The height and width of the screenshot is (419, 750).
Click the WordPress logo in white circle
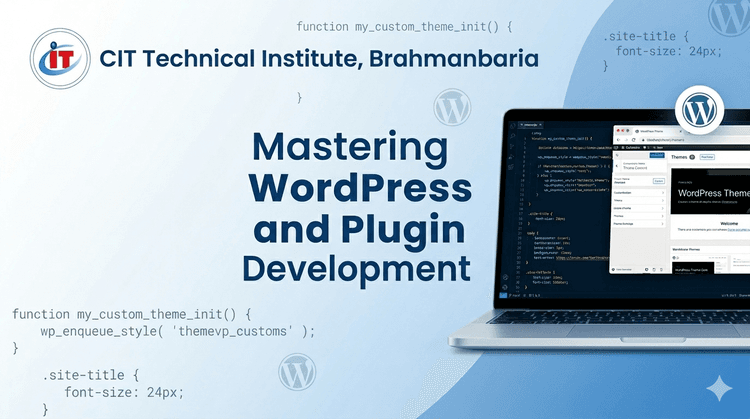(699, 110)
